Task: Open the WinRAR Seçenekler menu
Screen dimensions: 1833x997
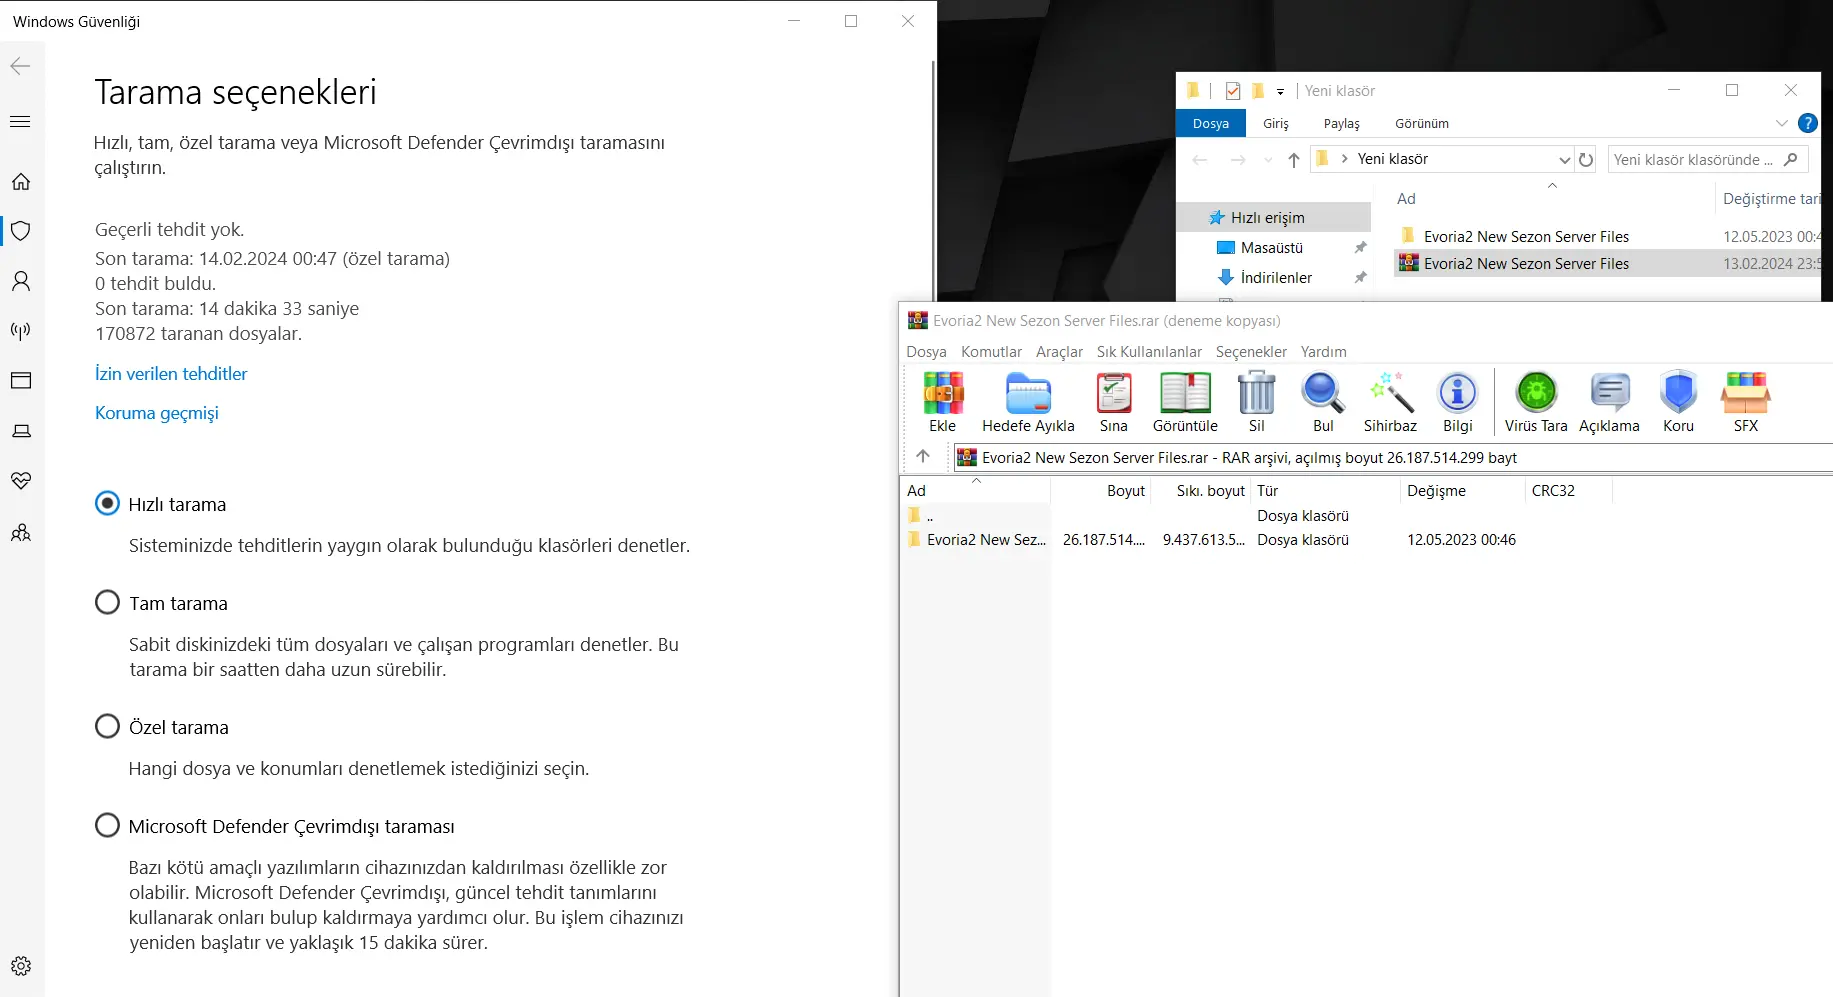Action: tap(1251, 352)
